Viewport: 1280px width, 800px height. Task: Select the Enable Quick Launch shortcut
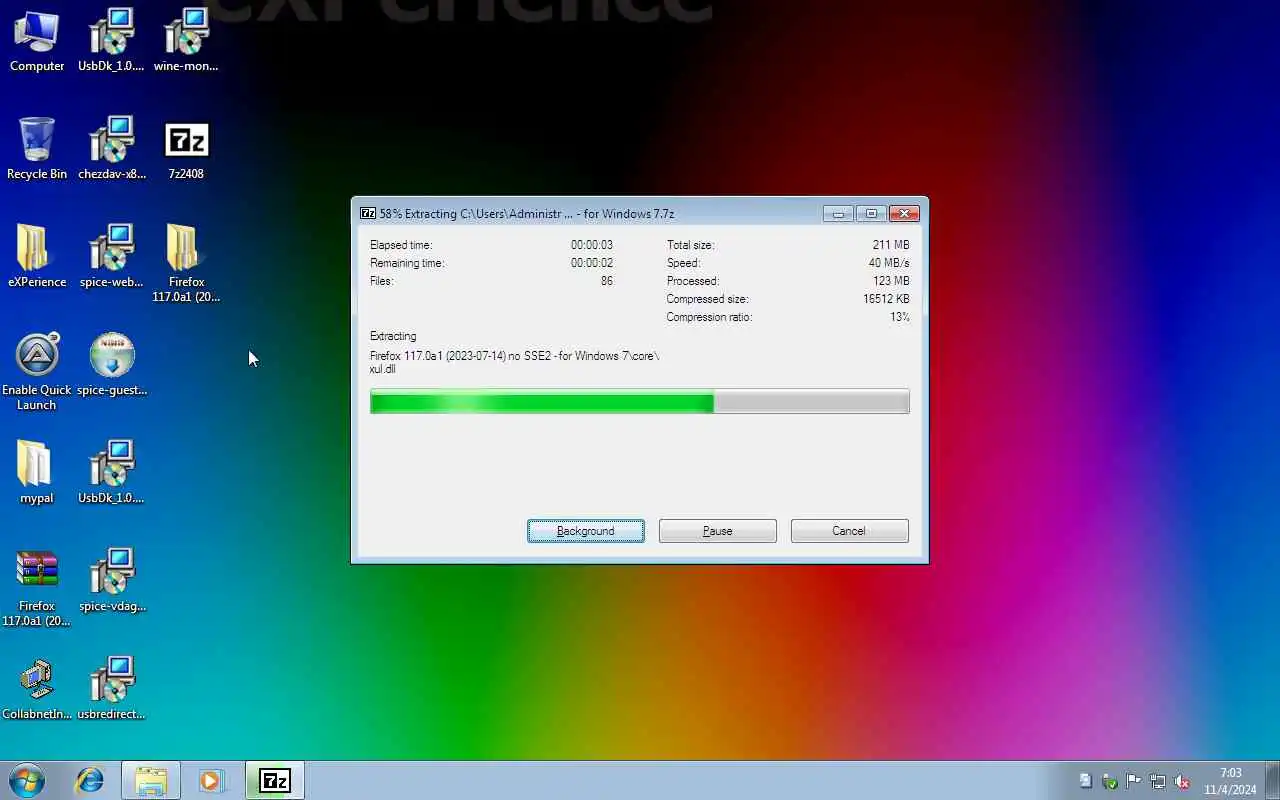pyautogui.click(x=37, y=372)
